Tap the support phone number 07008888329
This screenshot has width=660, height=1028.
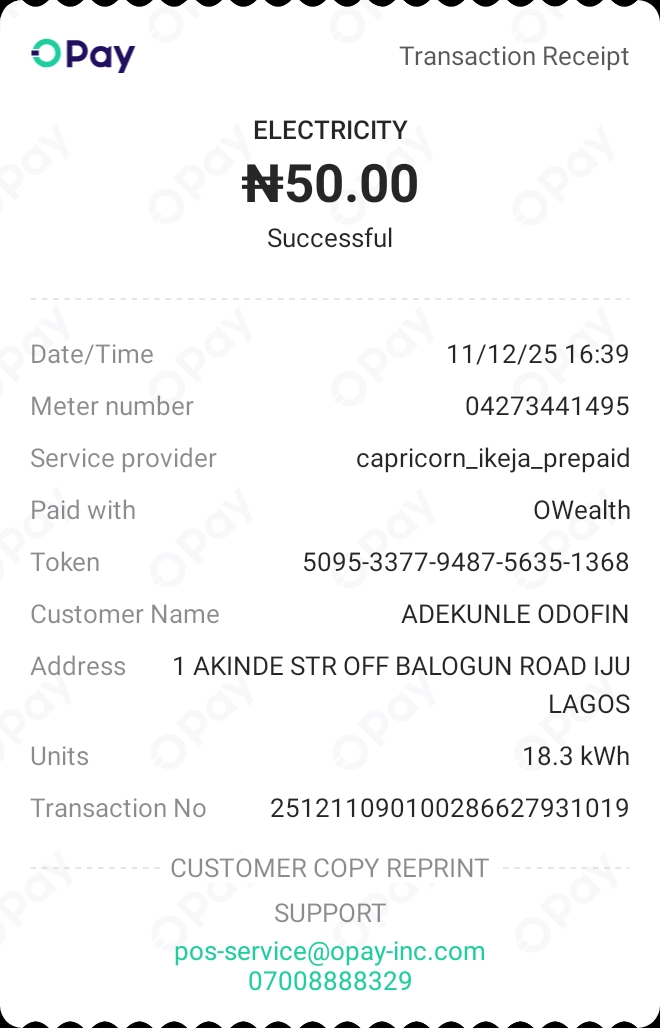point(330,981)
